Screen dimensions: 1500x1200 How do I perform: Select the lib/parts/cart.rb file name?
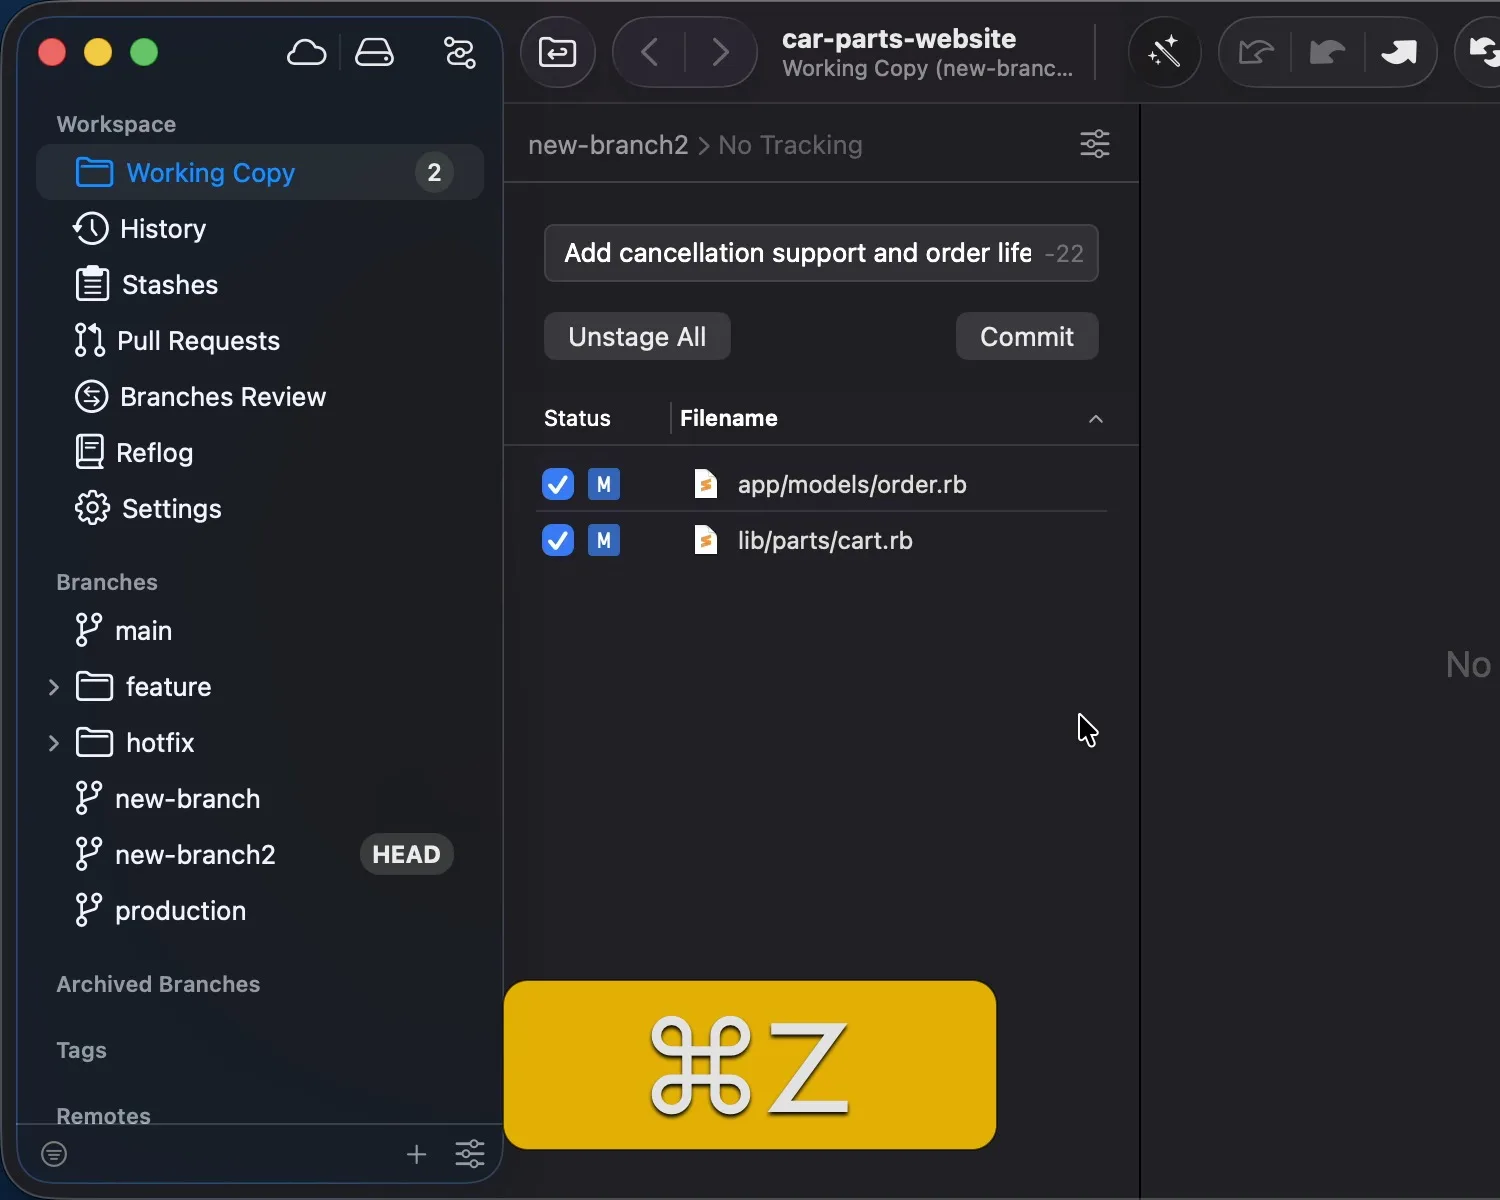(x=825, y=541)
